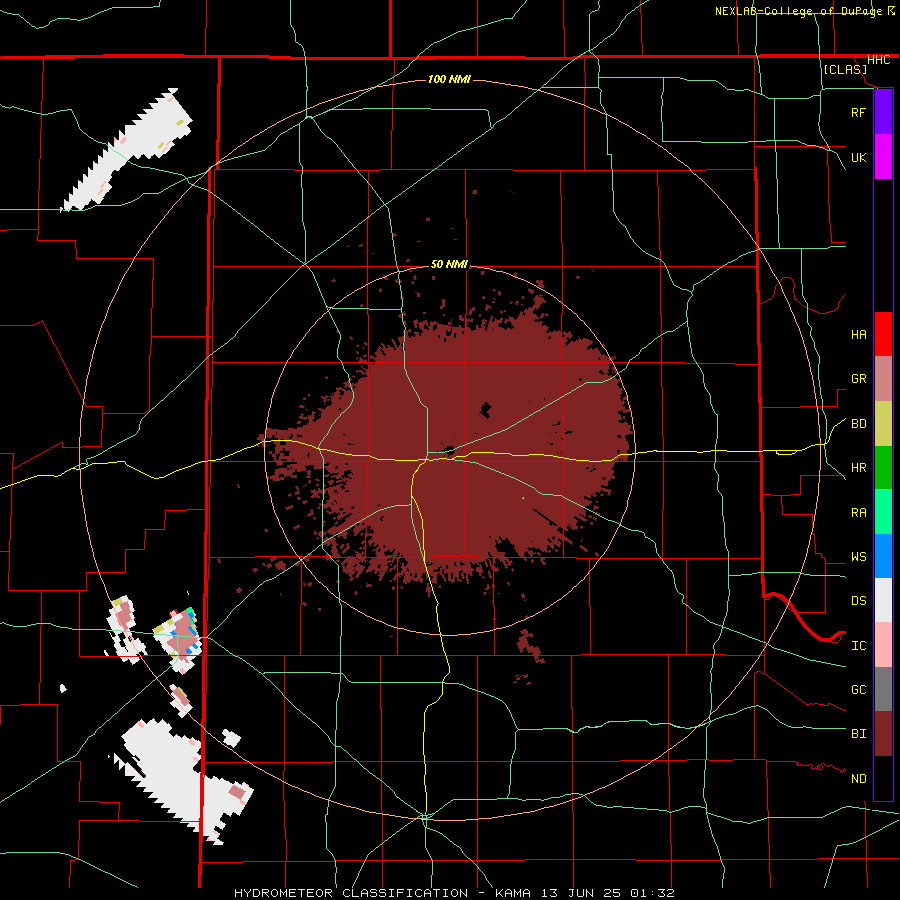
Task: Click the HA red legend swatch
Action: (x=883, y=334)
